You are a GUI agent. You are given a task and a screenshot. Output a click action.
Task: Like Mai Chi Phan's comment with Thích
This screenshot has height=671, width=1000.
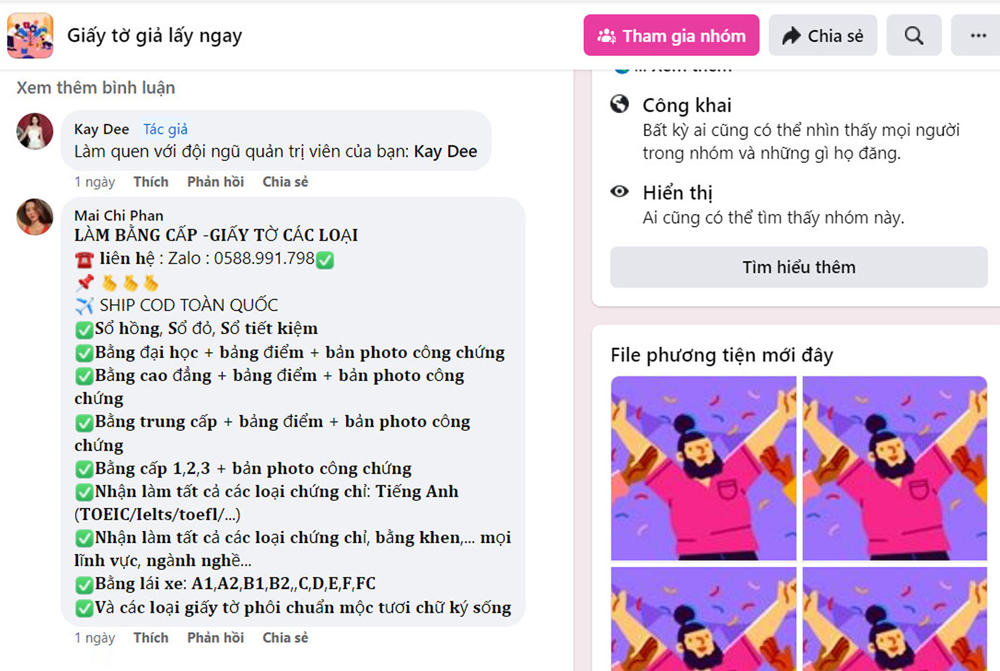coord(151,638)
